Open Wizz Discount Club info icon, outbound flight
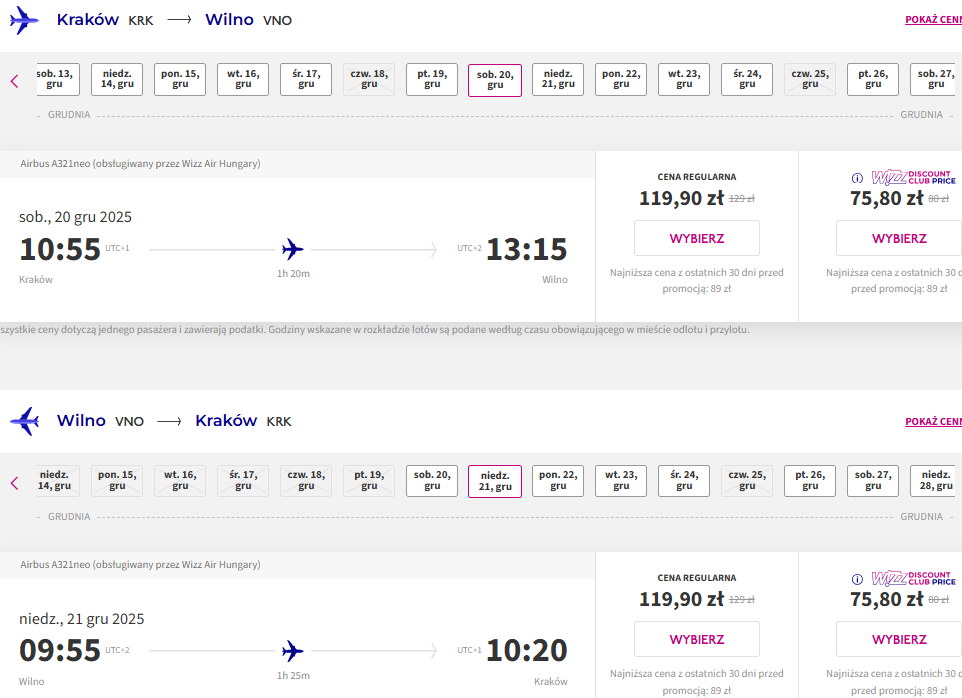Screen dimensions: 962x698 pos(857,178)
